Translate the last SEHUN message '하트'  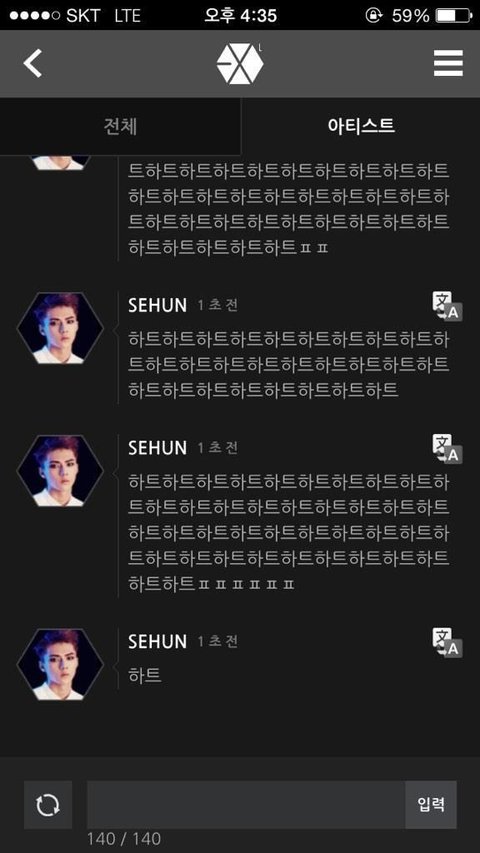click(x=447, y=642)
